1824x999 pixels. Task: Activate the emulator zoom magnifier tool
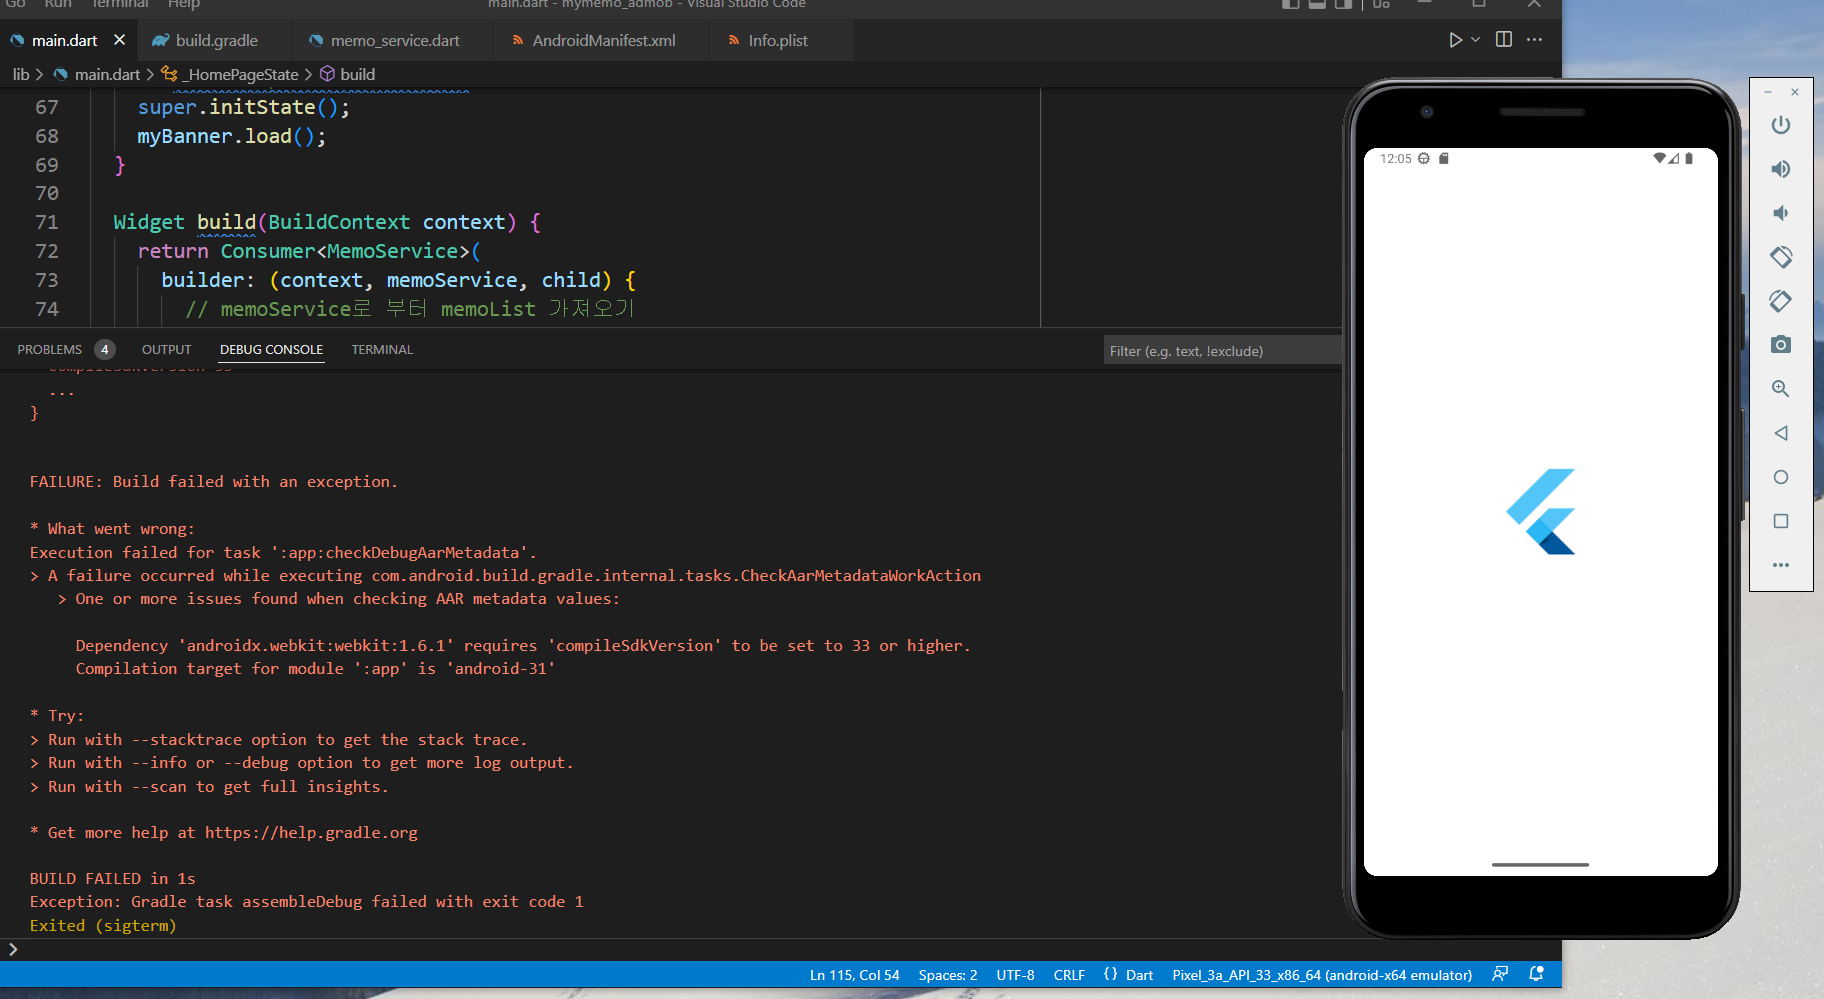(1780, 389)
